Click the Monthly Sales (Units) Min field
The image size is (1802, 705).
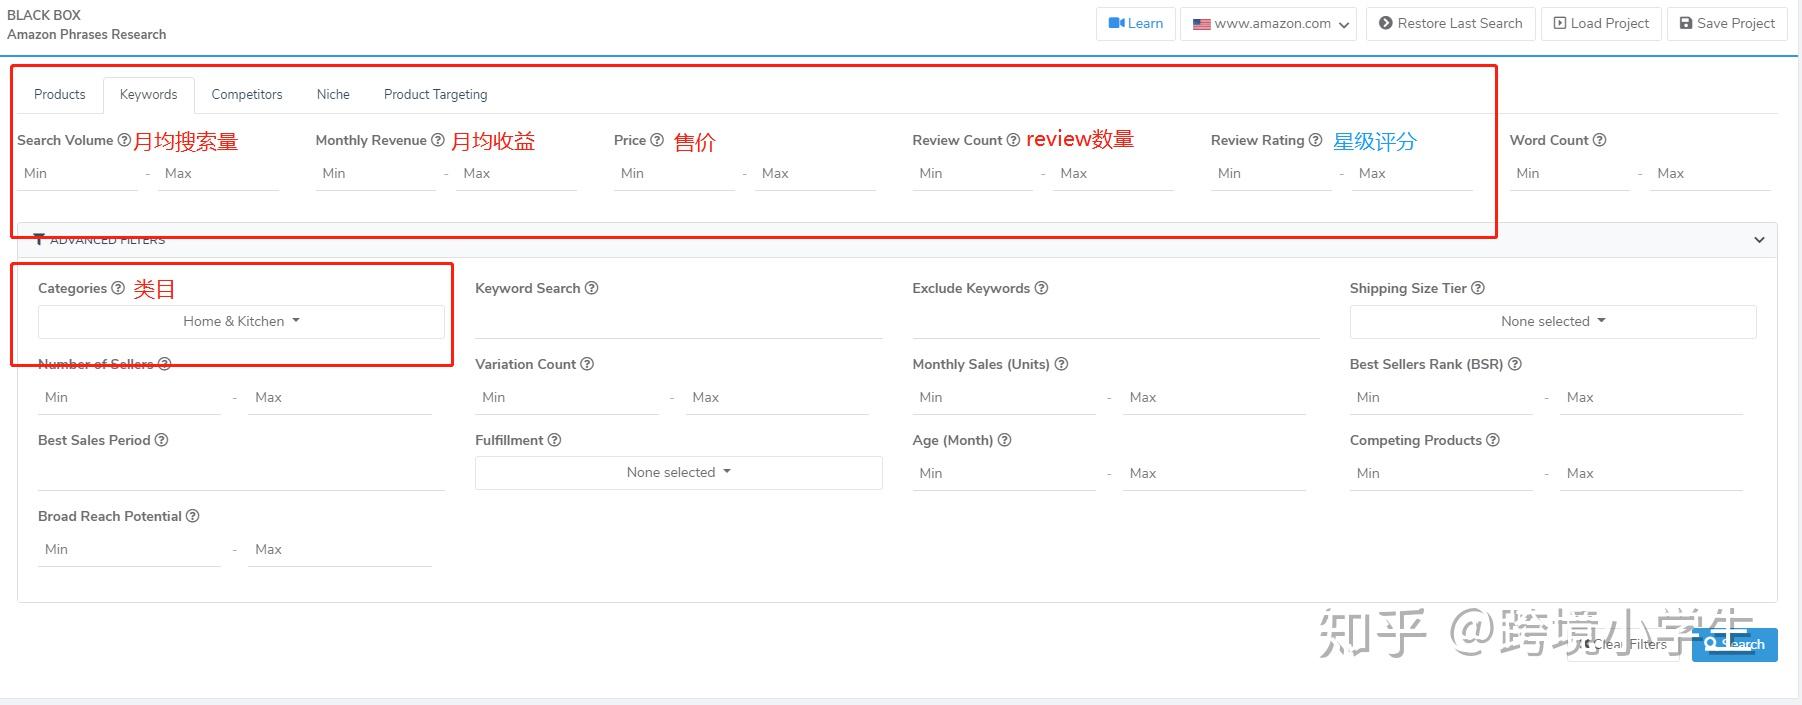pos(1004,398)
